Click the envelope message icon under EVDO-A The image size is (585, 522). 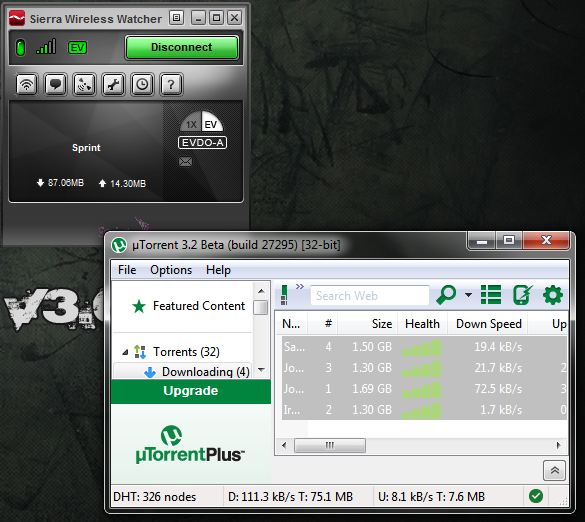[x=185, y=161]
